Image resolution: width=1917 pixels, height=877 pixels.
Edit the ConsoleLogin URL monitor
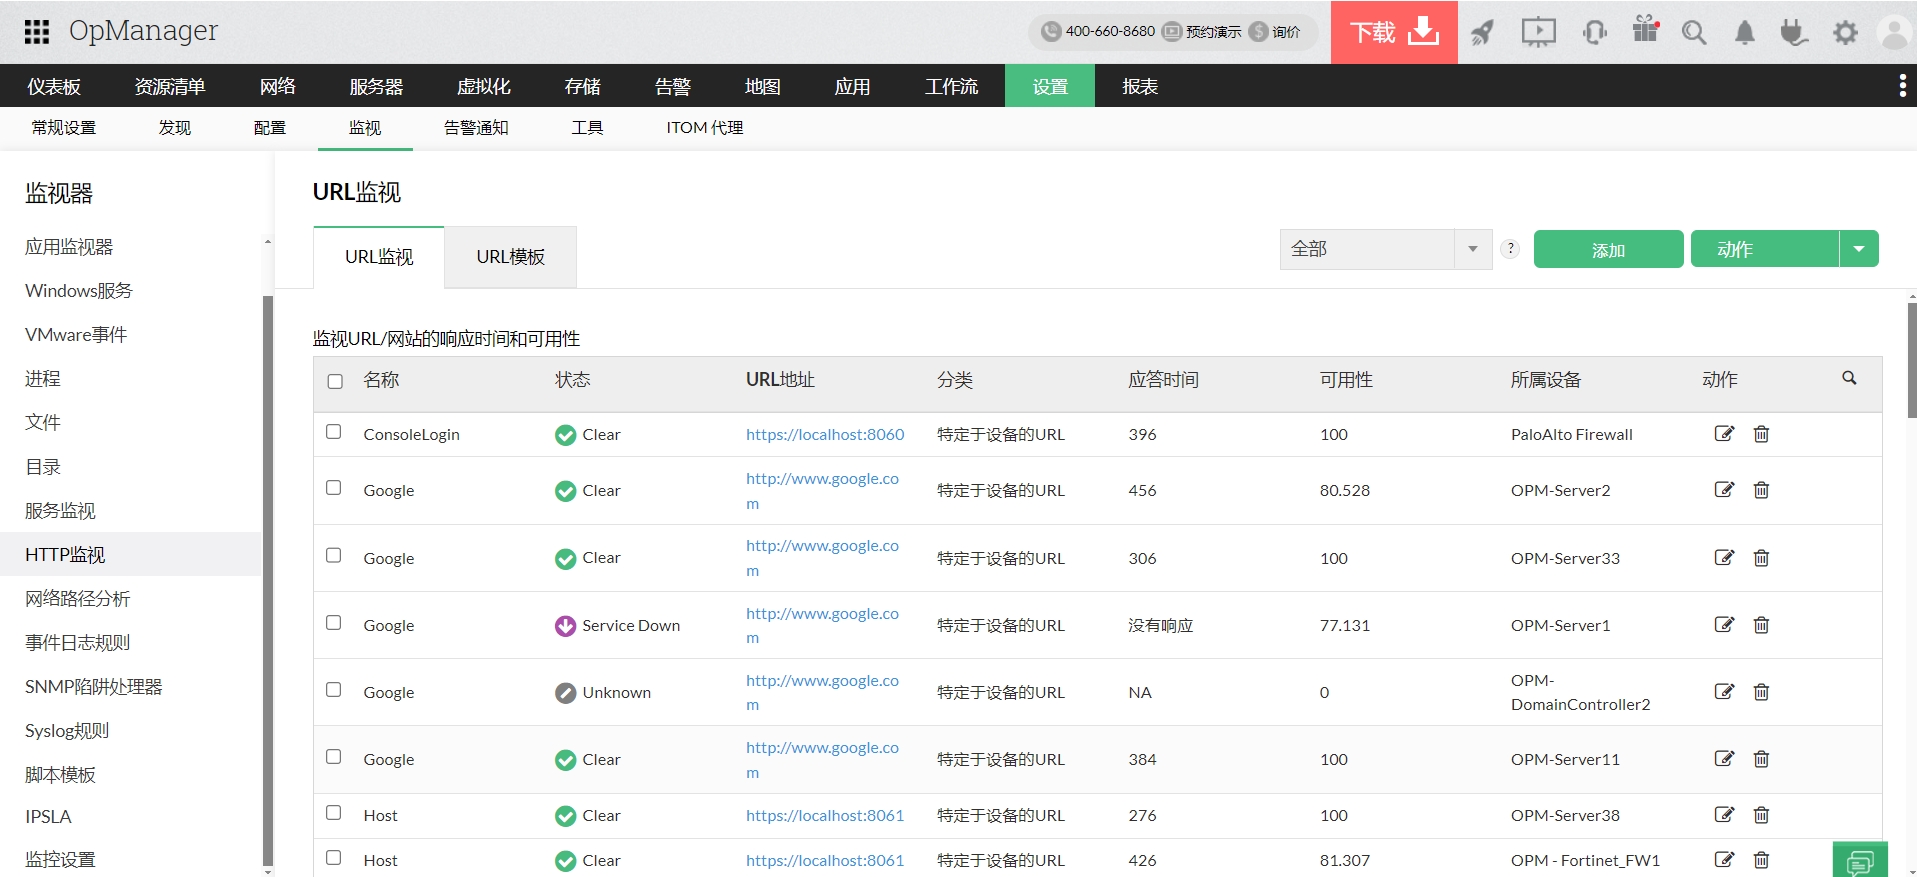point(1724,434)
